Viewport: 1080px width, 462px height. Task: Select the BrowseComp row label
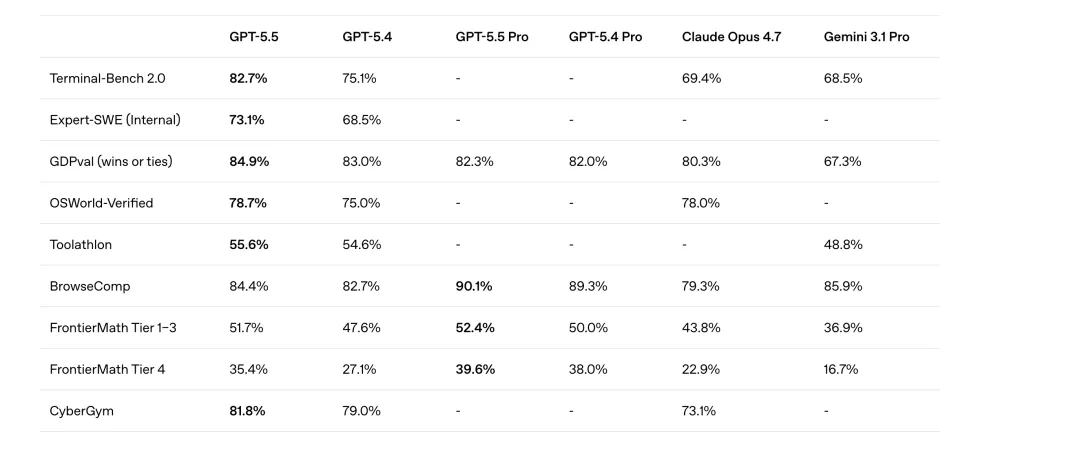click(x=90, y=286)
